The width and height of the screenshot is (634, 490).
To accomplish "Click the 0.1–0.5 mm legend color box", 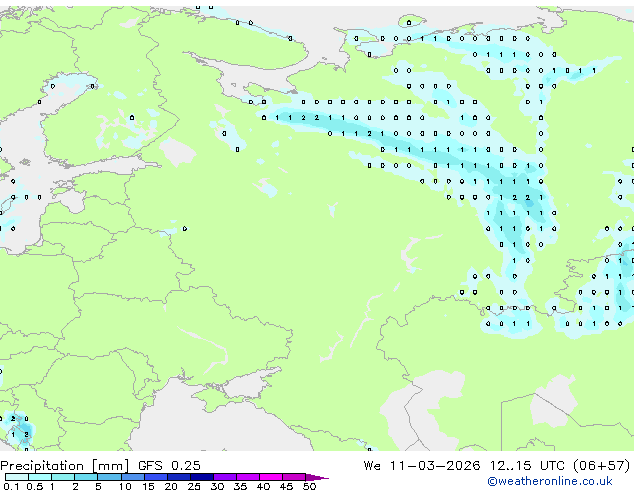I will pyautogui.click(x=17, y=477).
